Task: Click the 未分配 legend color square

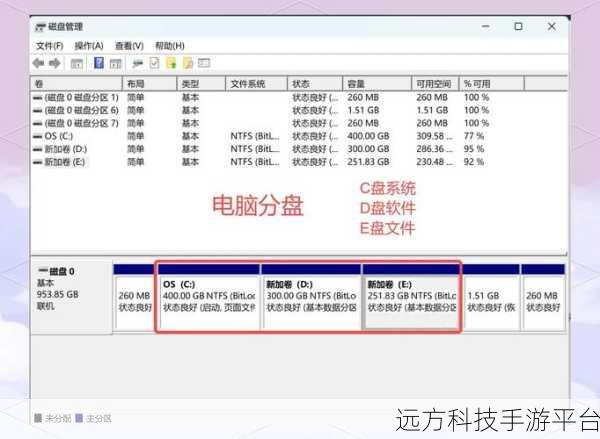Action: [x=38, y=418]
